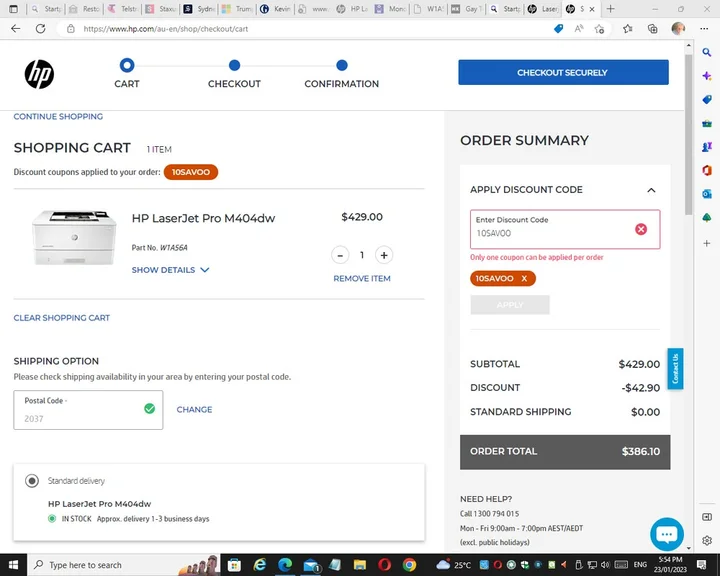
Task: Click the HP logo
Action: 39,74
